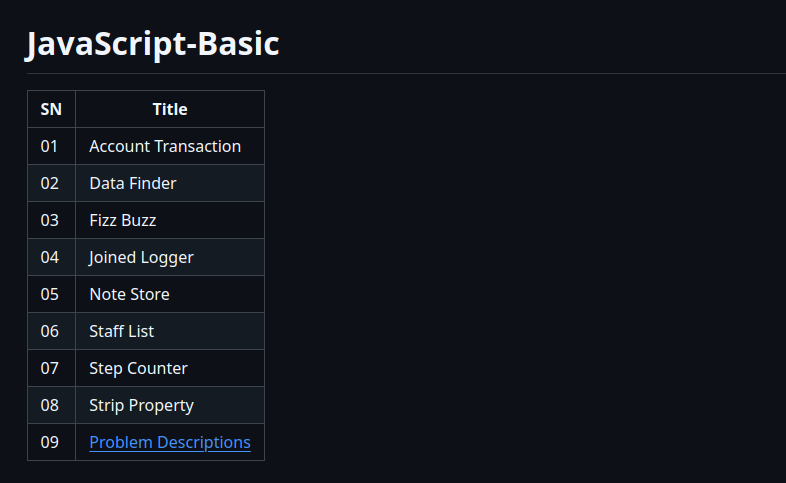Click the Fizz Buzz row title
Screen dimensions: 786x483
coord(123,220)
